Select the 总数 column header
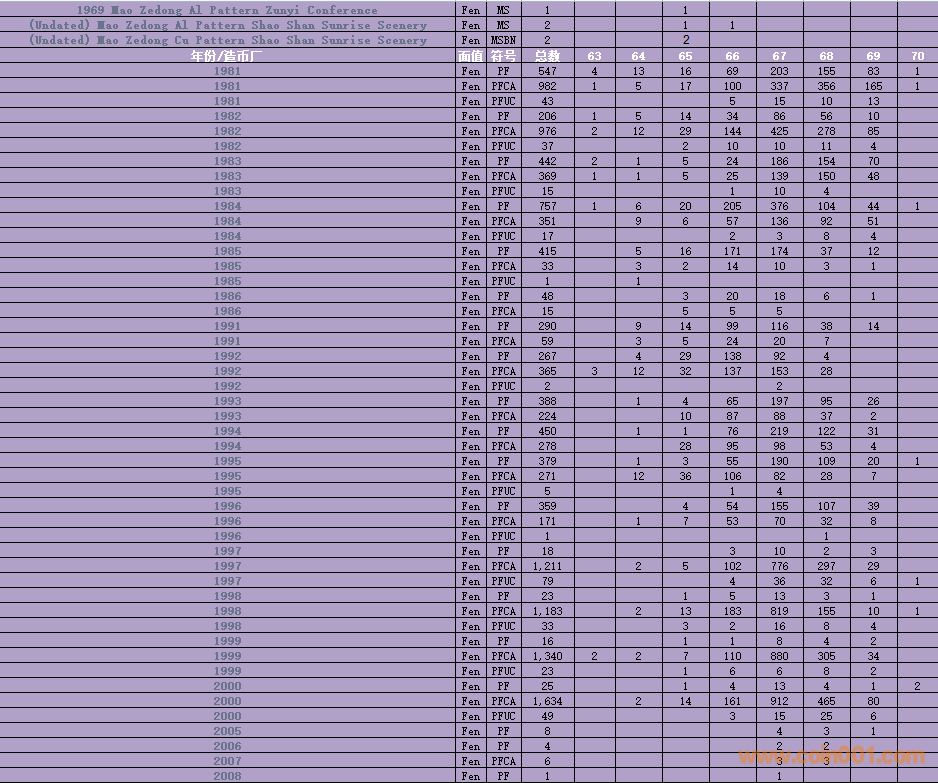938x783 pixels. click(547, 56)
